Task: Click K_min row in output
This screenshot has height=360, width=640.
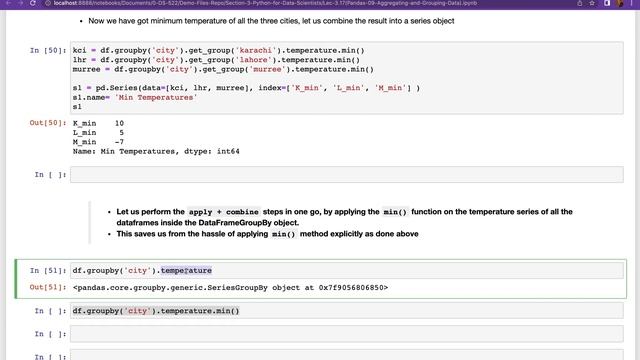Action: 98,123
